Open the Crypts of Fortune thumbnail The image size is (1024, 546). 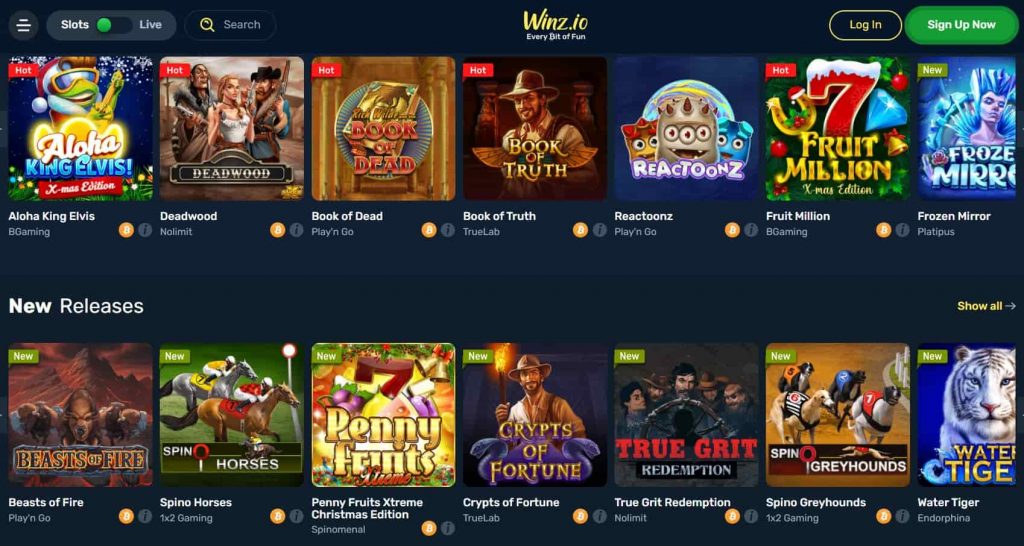pyautogui.click(x=535, y=415)
